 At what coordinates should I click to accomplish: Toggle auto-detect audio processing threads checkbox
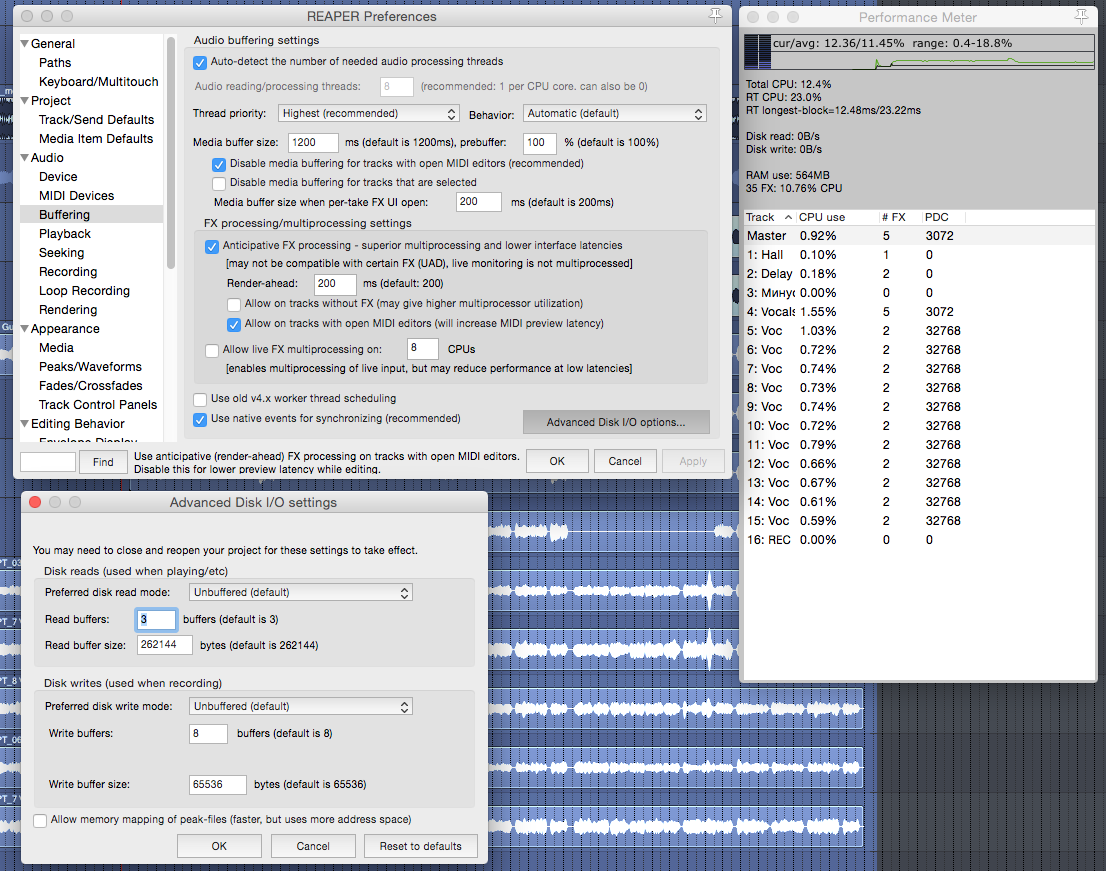click(x=200, y=62)
